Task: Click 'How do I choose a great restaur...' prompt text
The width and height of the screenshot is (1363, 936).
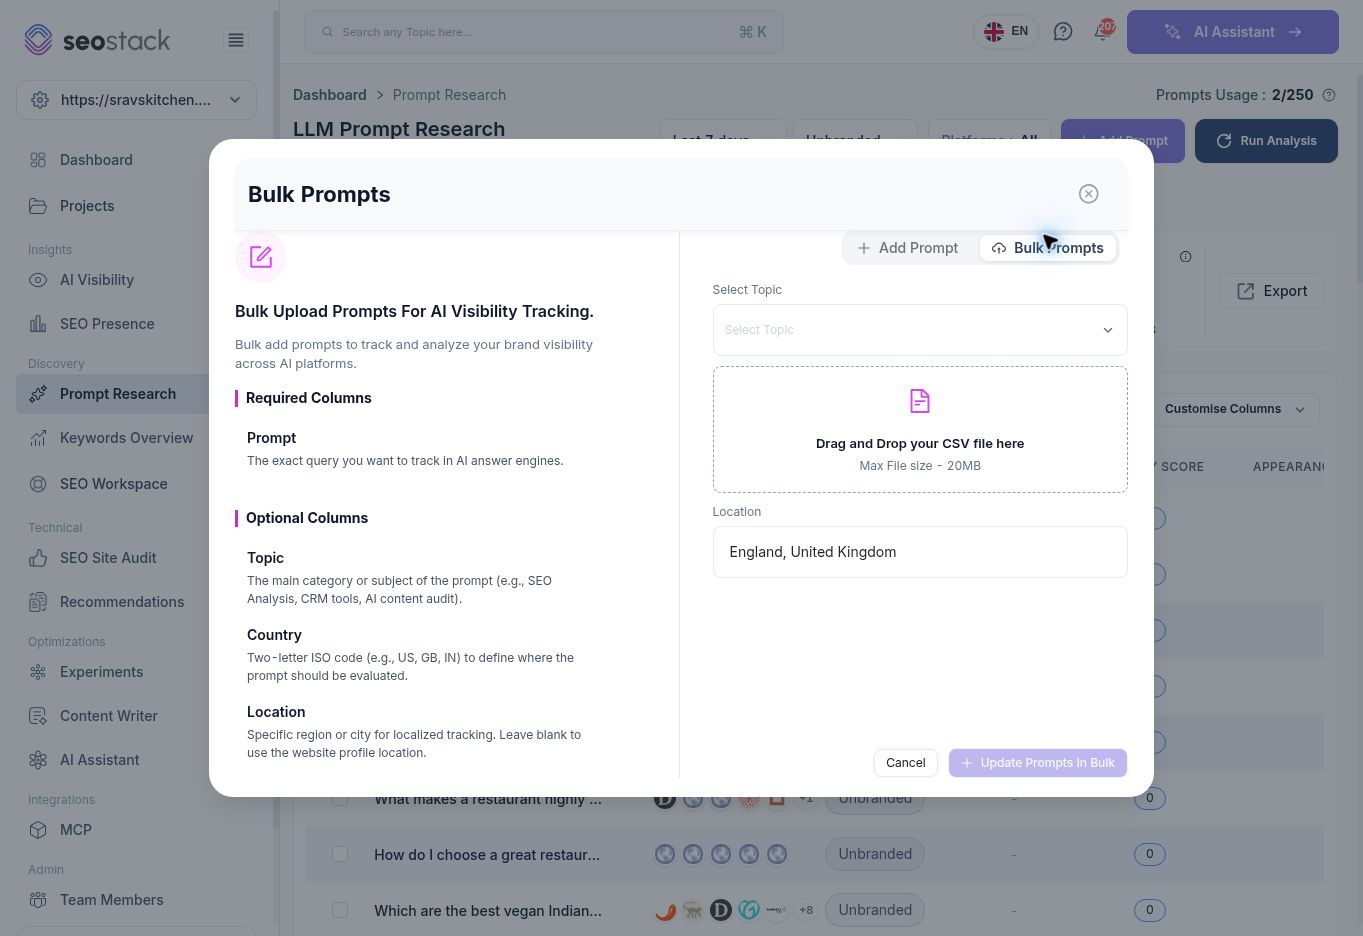Action: [x=487, y=854]
